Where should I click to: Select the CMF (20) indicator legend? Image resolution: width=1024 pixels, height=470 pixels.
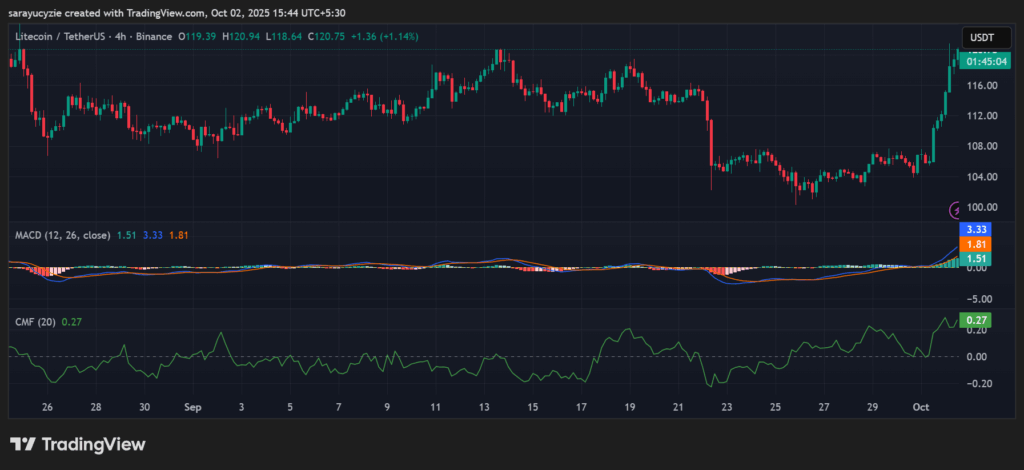tap(35, 321)
